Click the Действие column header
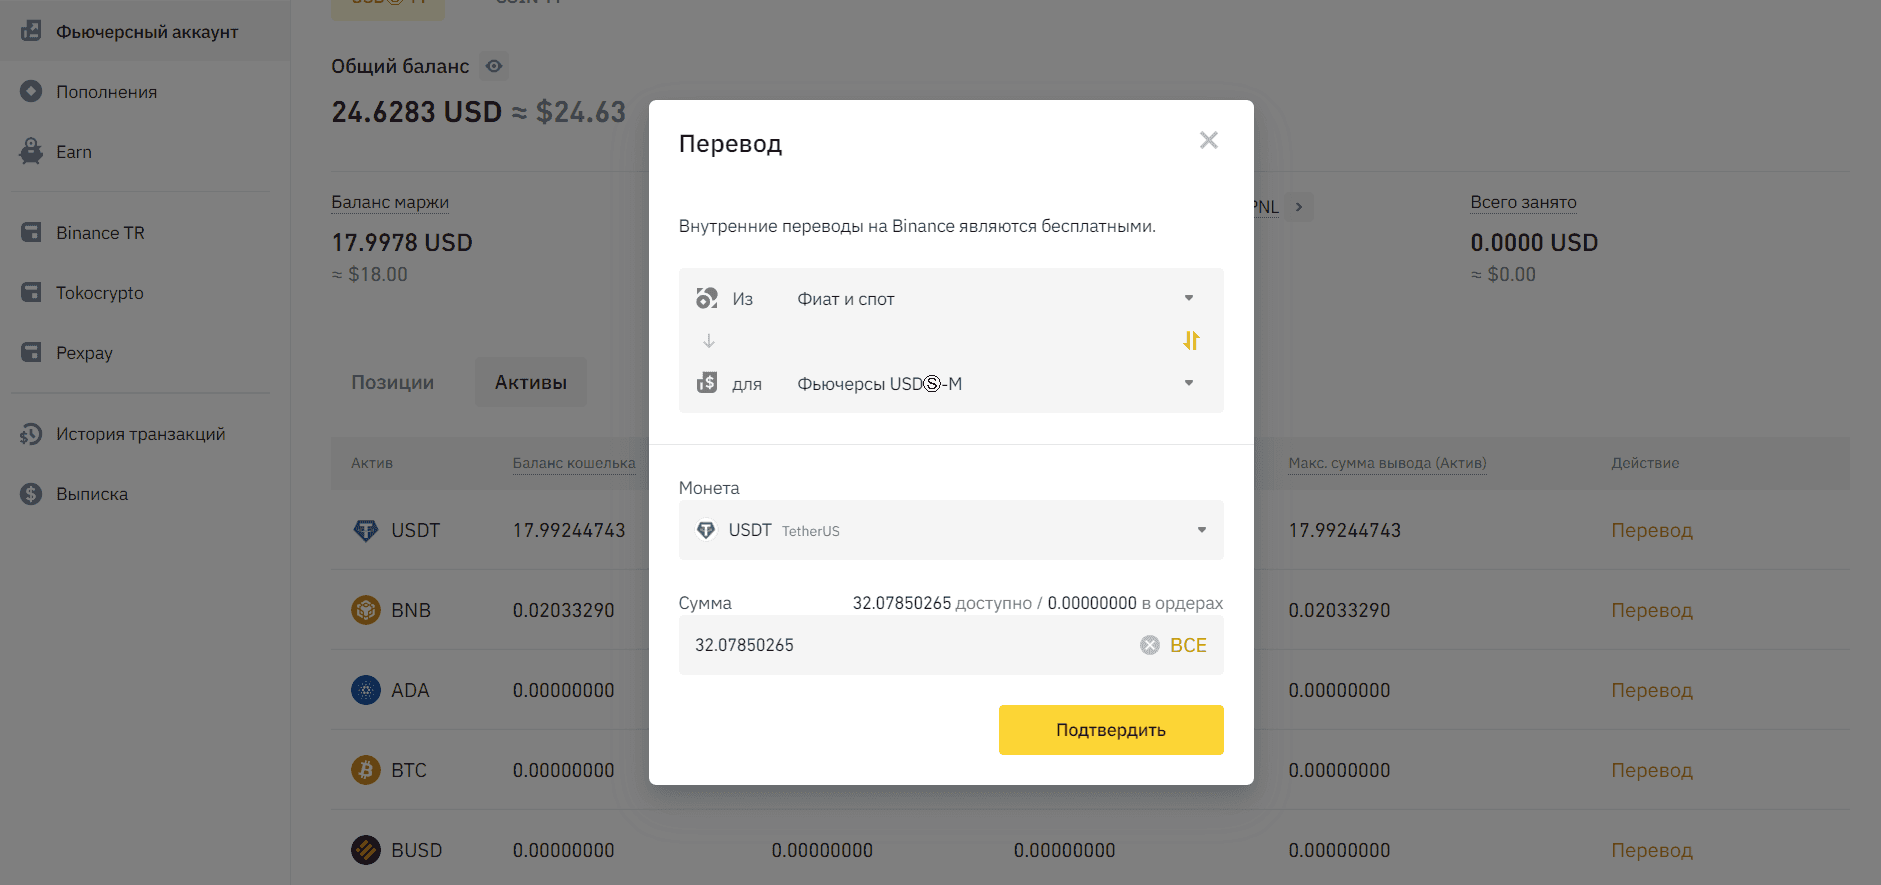Image resolution: width=1881 pixels, height=885 pixels. point(1645,463)
